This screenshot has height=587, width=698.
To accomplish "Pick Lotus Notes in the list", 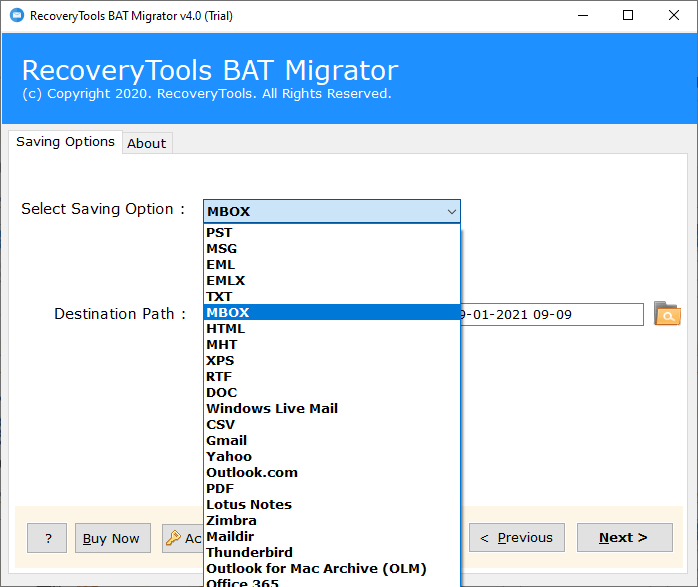I will (332, 505).
